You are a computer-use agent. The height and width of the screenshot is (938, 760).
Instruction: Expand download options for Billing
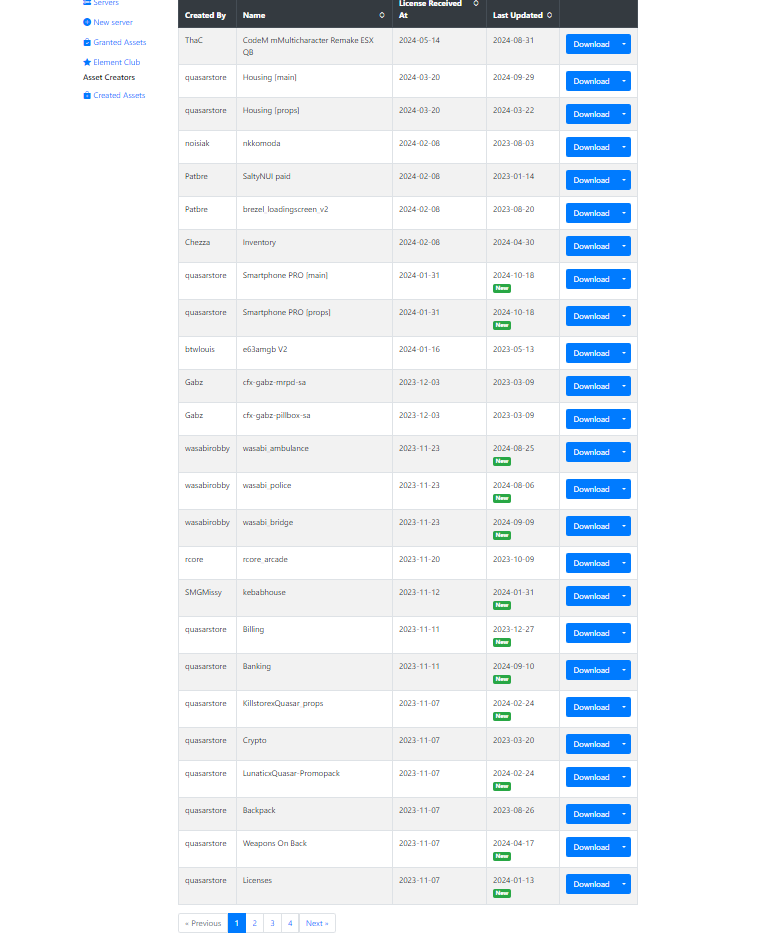pos(624,634)
